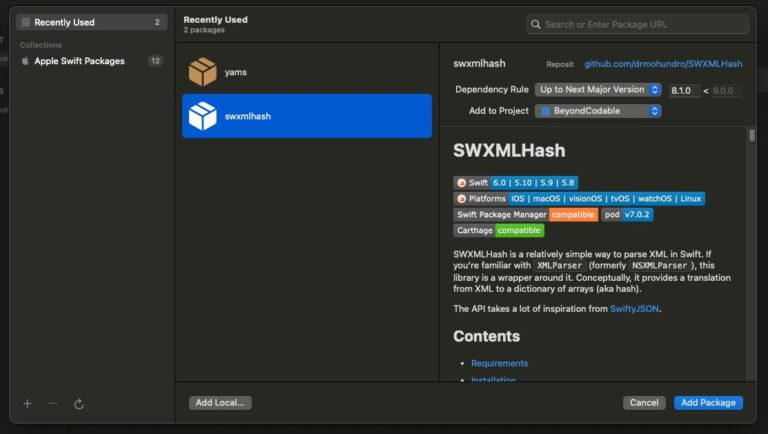
Task: Click the white swxmlhash package box icon
Action: (x=202, y=116)
